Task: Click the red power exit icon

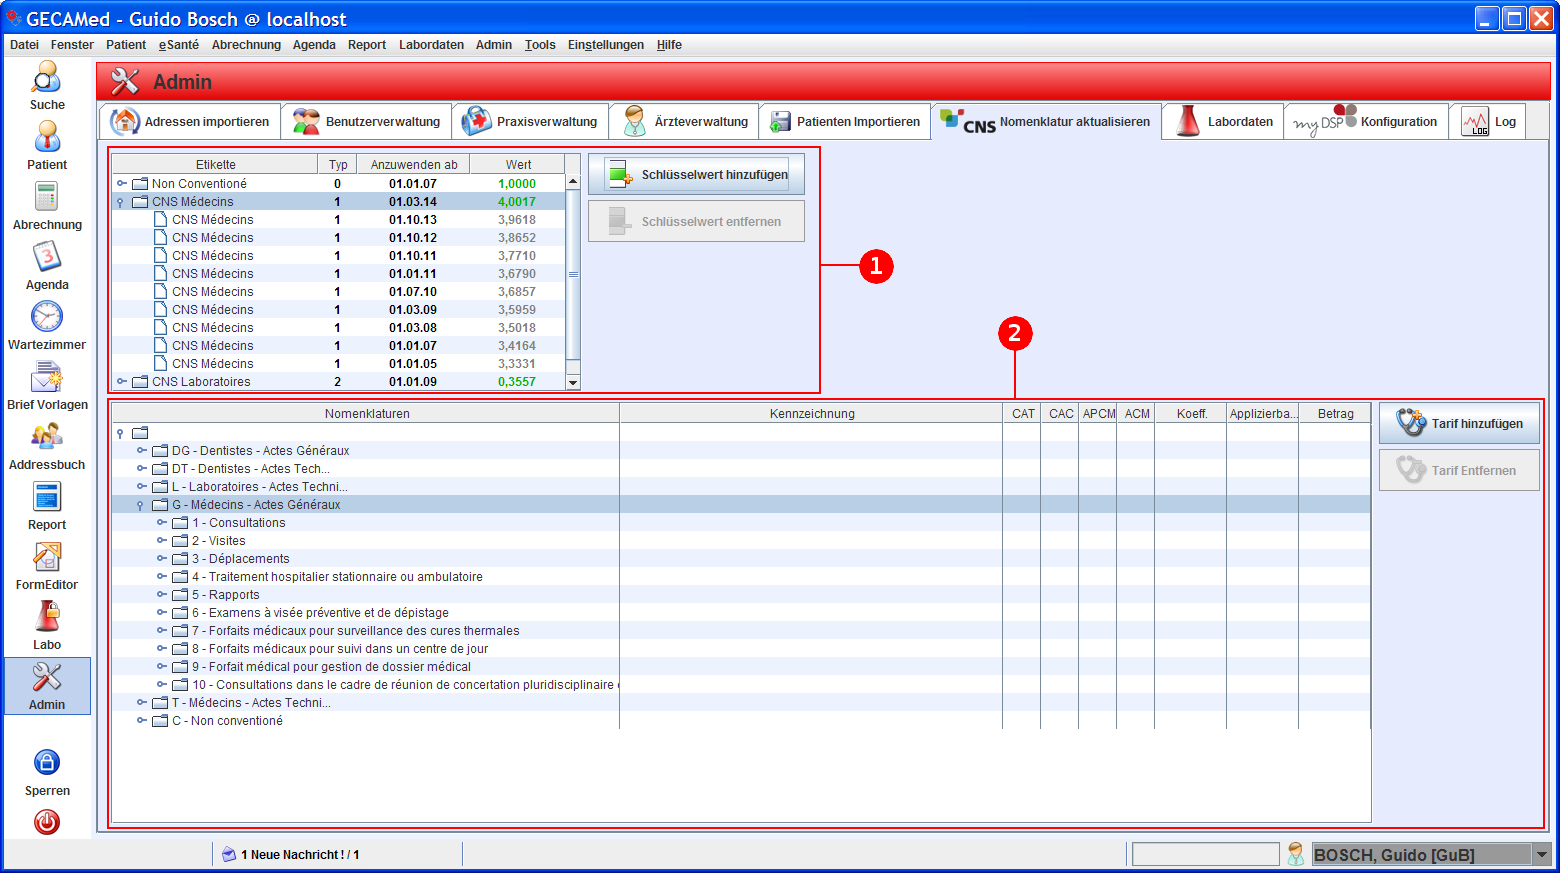Action: tap(47, 822)
